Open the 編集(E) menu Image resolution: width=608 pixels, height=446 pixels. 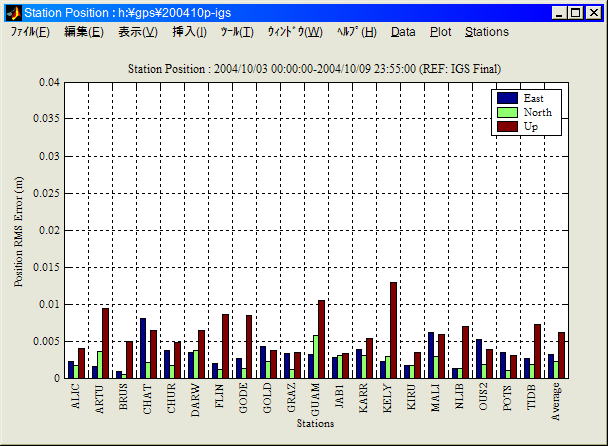pos(83,32)
